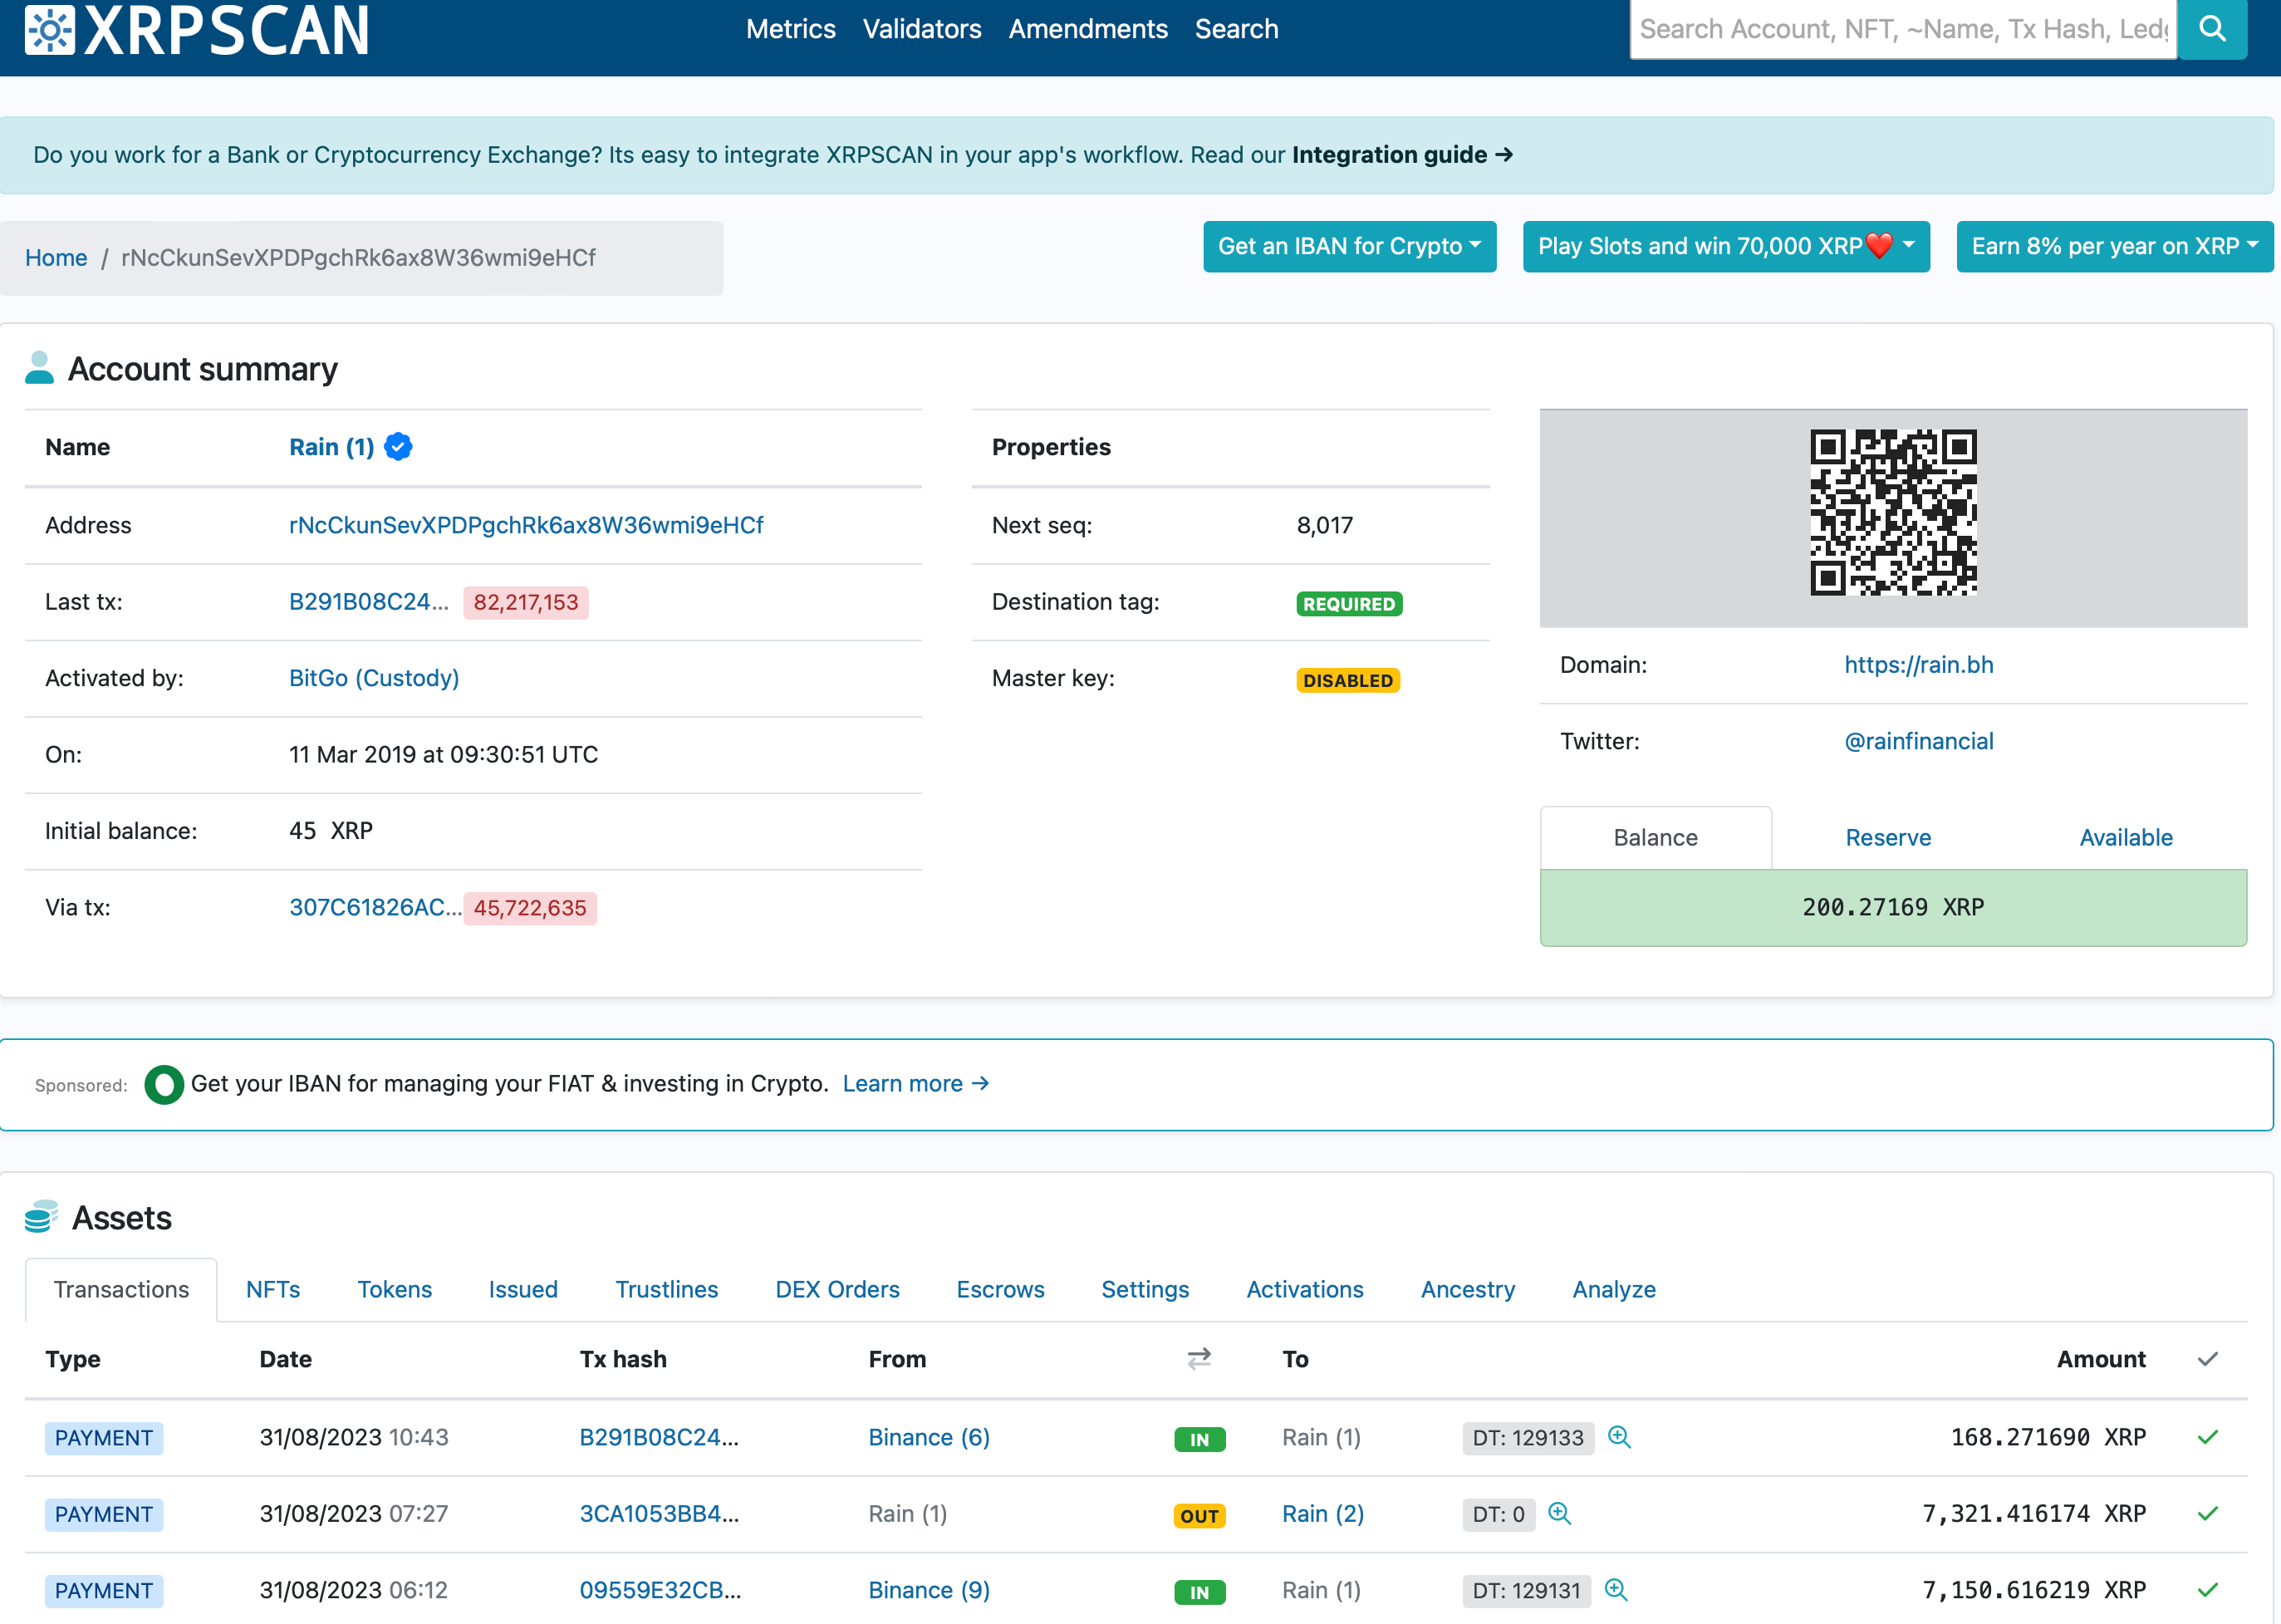
Task: Click the XRPSCAN logo icon
Action: pos(49,29)
